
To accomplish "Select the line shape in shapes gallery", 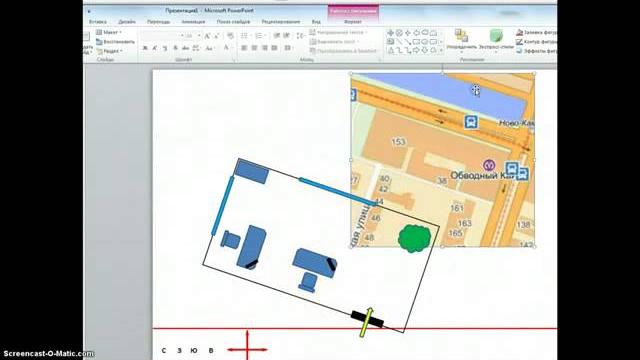I will (x=399, y=42).
